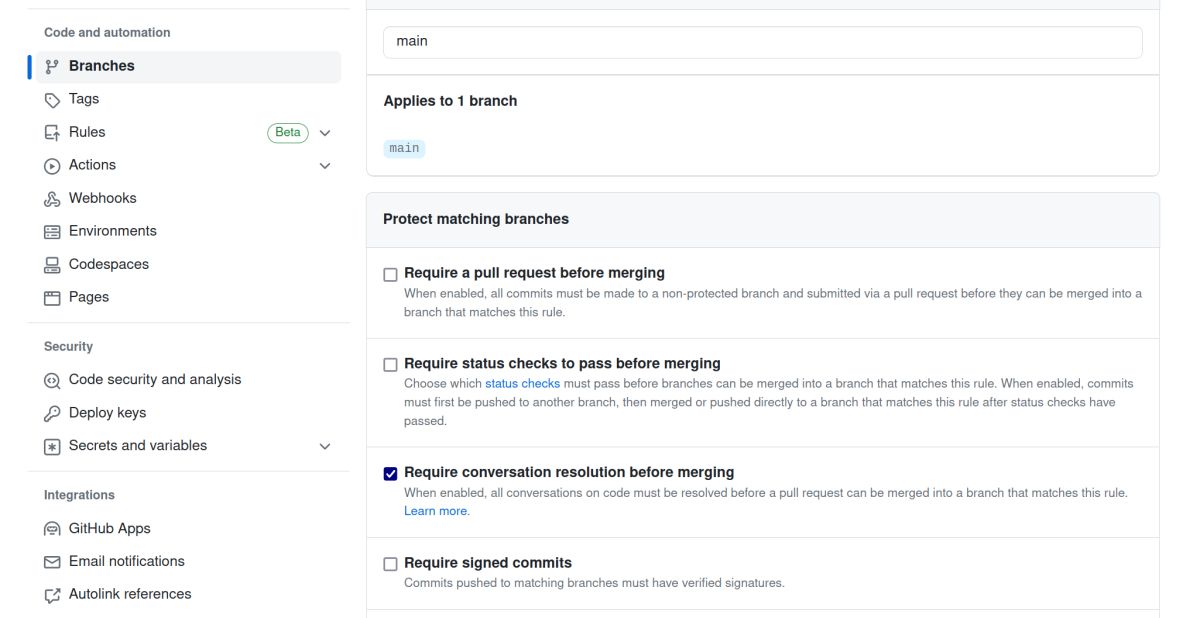
Task: Click the Pages icon in sidebar
Action: (52, 298)
